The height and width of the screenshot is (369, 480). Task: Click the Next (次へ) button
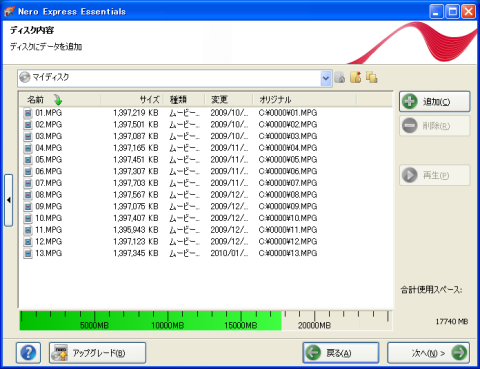428,353
